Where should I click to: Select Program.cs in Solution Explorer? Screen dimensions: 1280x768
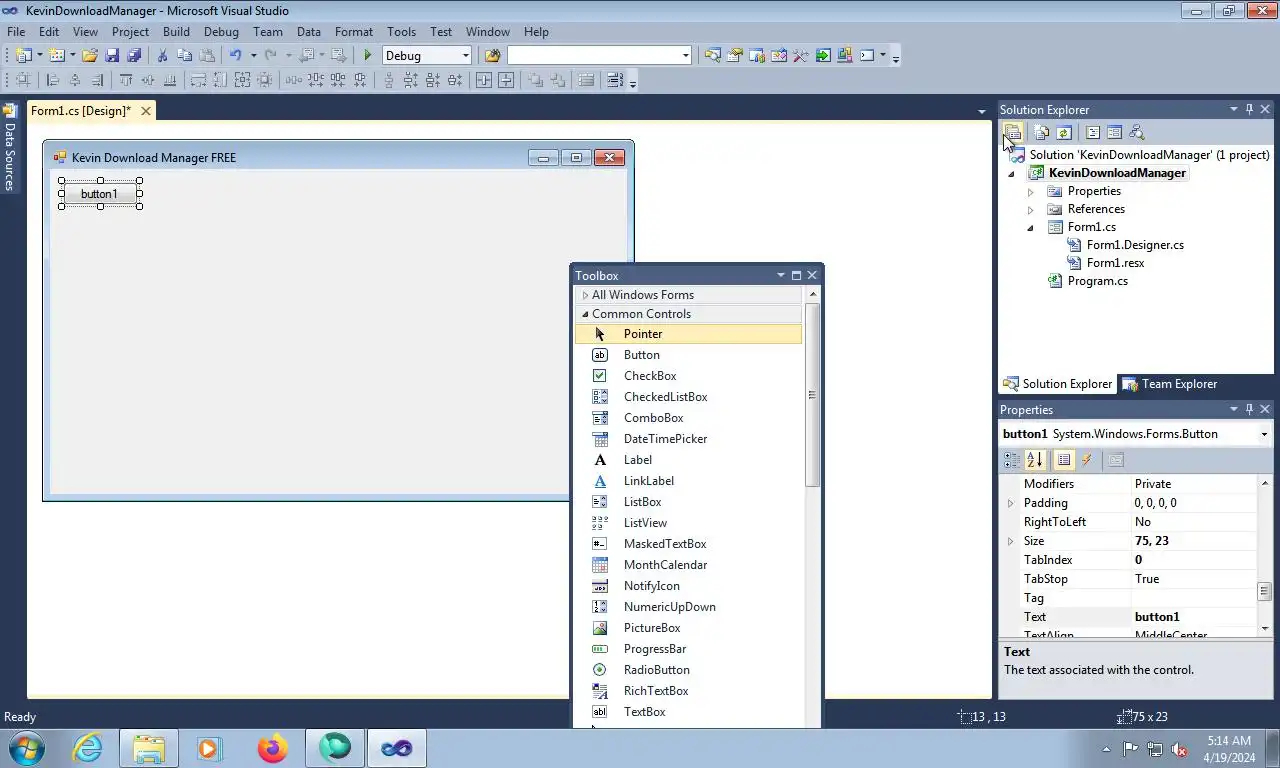[1097, 281]
